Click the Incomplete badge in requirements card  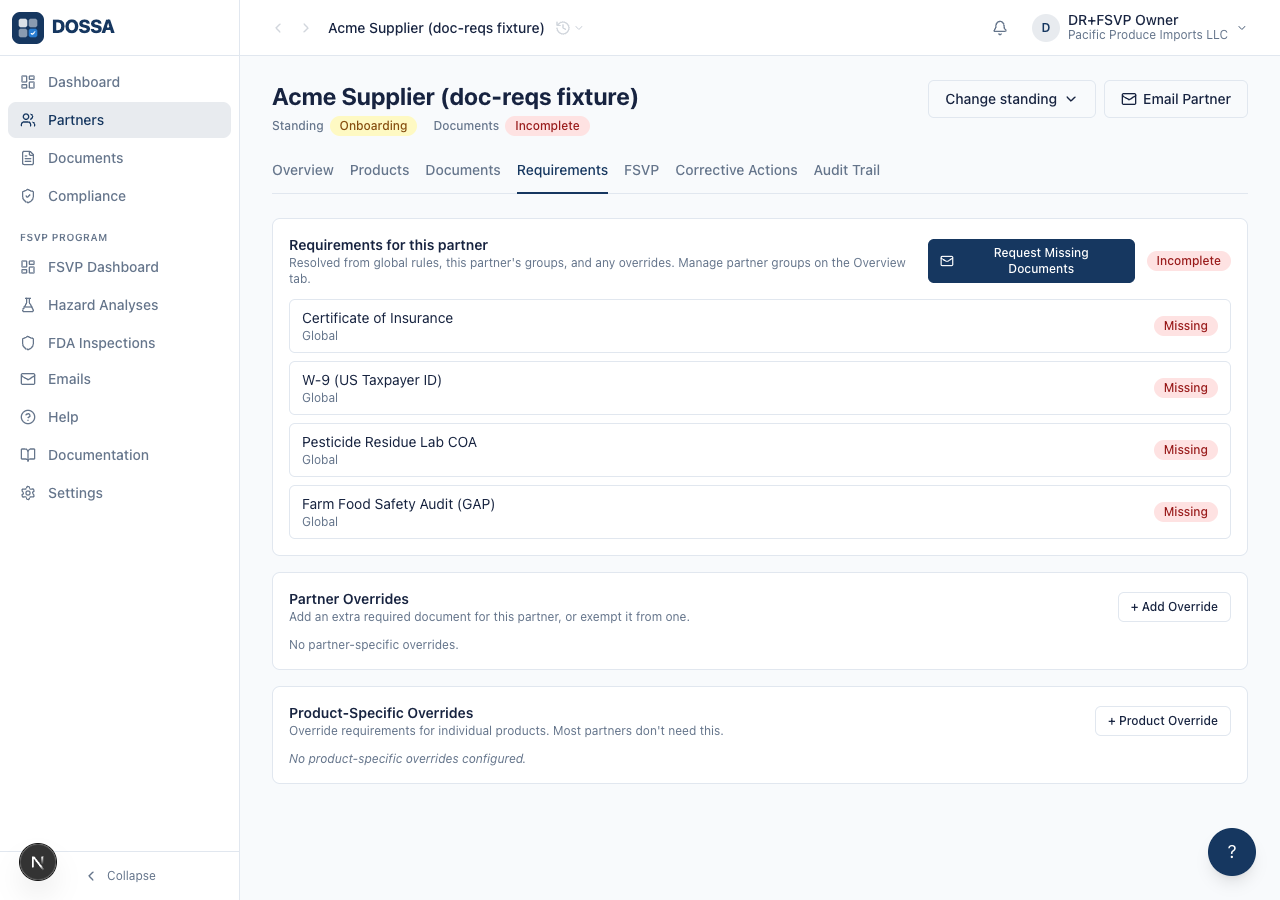1189,261
